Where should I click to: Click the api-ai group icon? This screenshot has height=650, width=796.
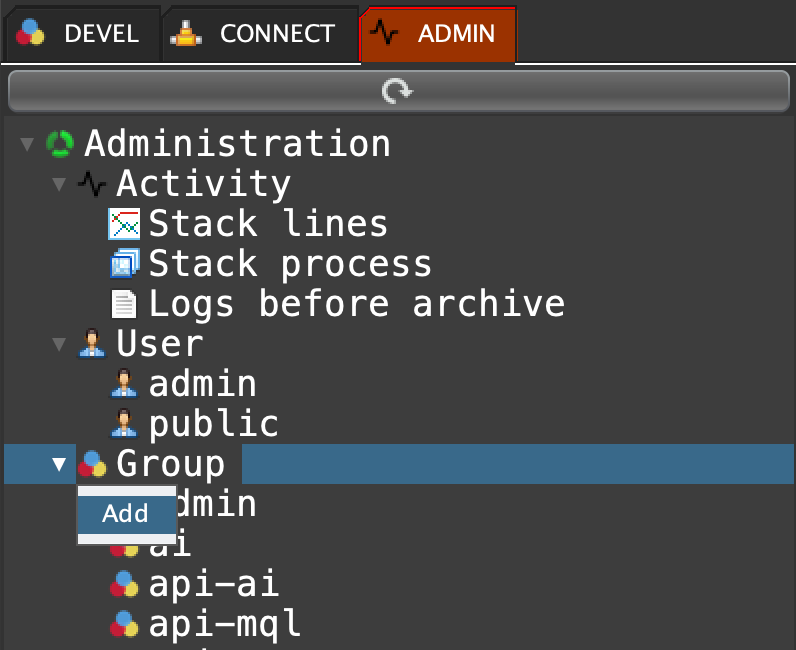point(124,584)
